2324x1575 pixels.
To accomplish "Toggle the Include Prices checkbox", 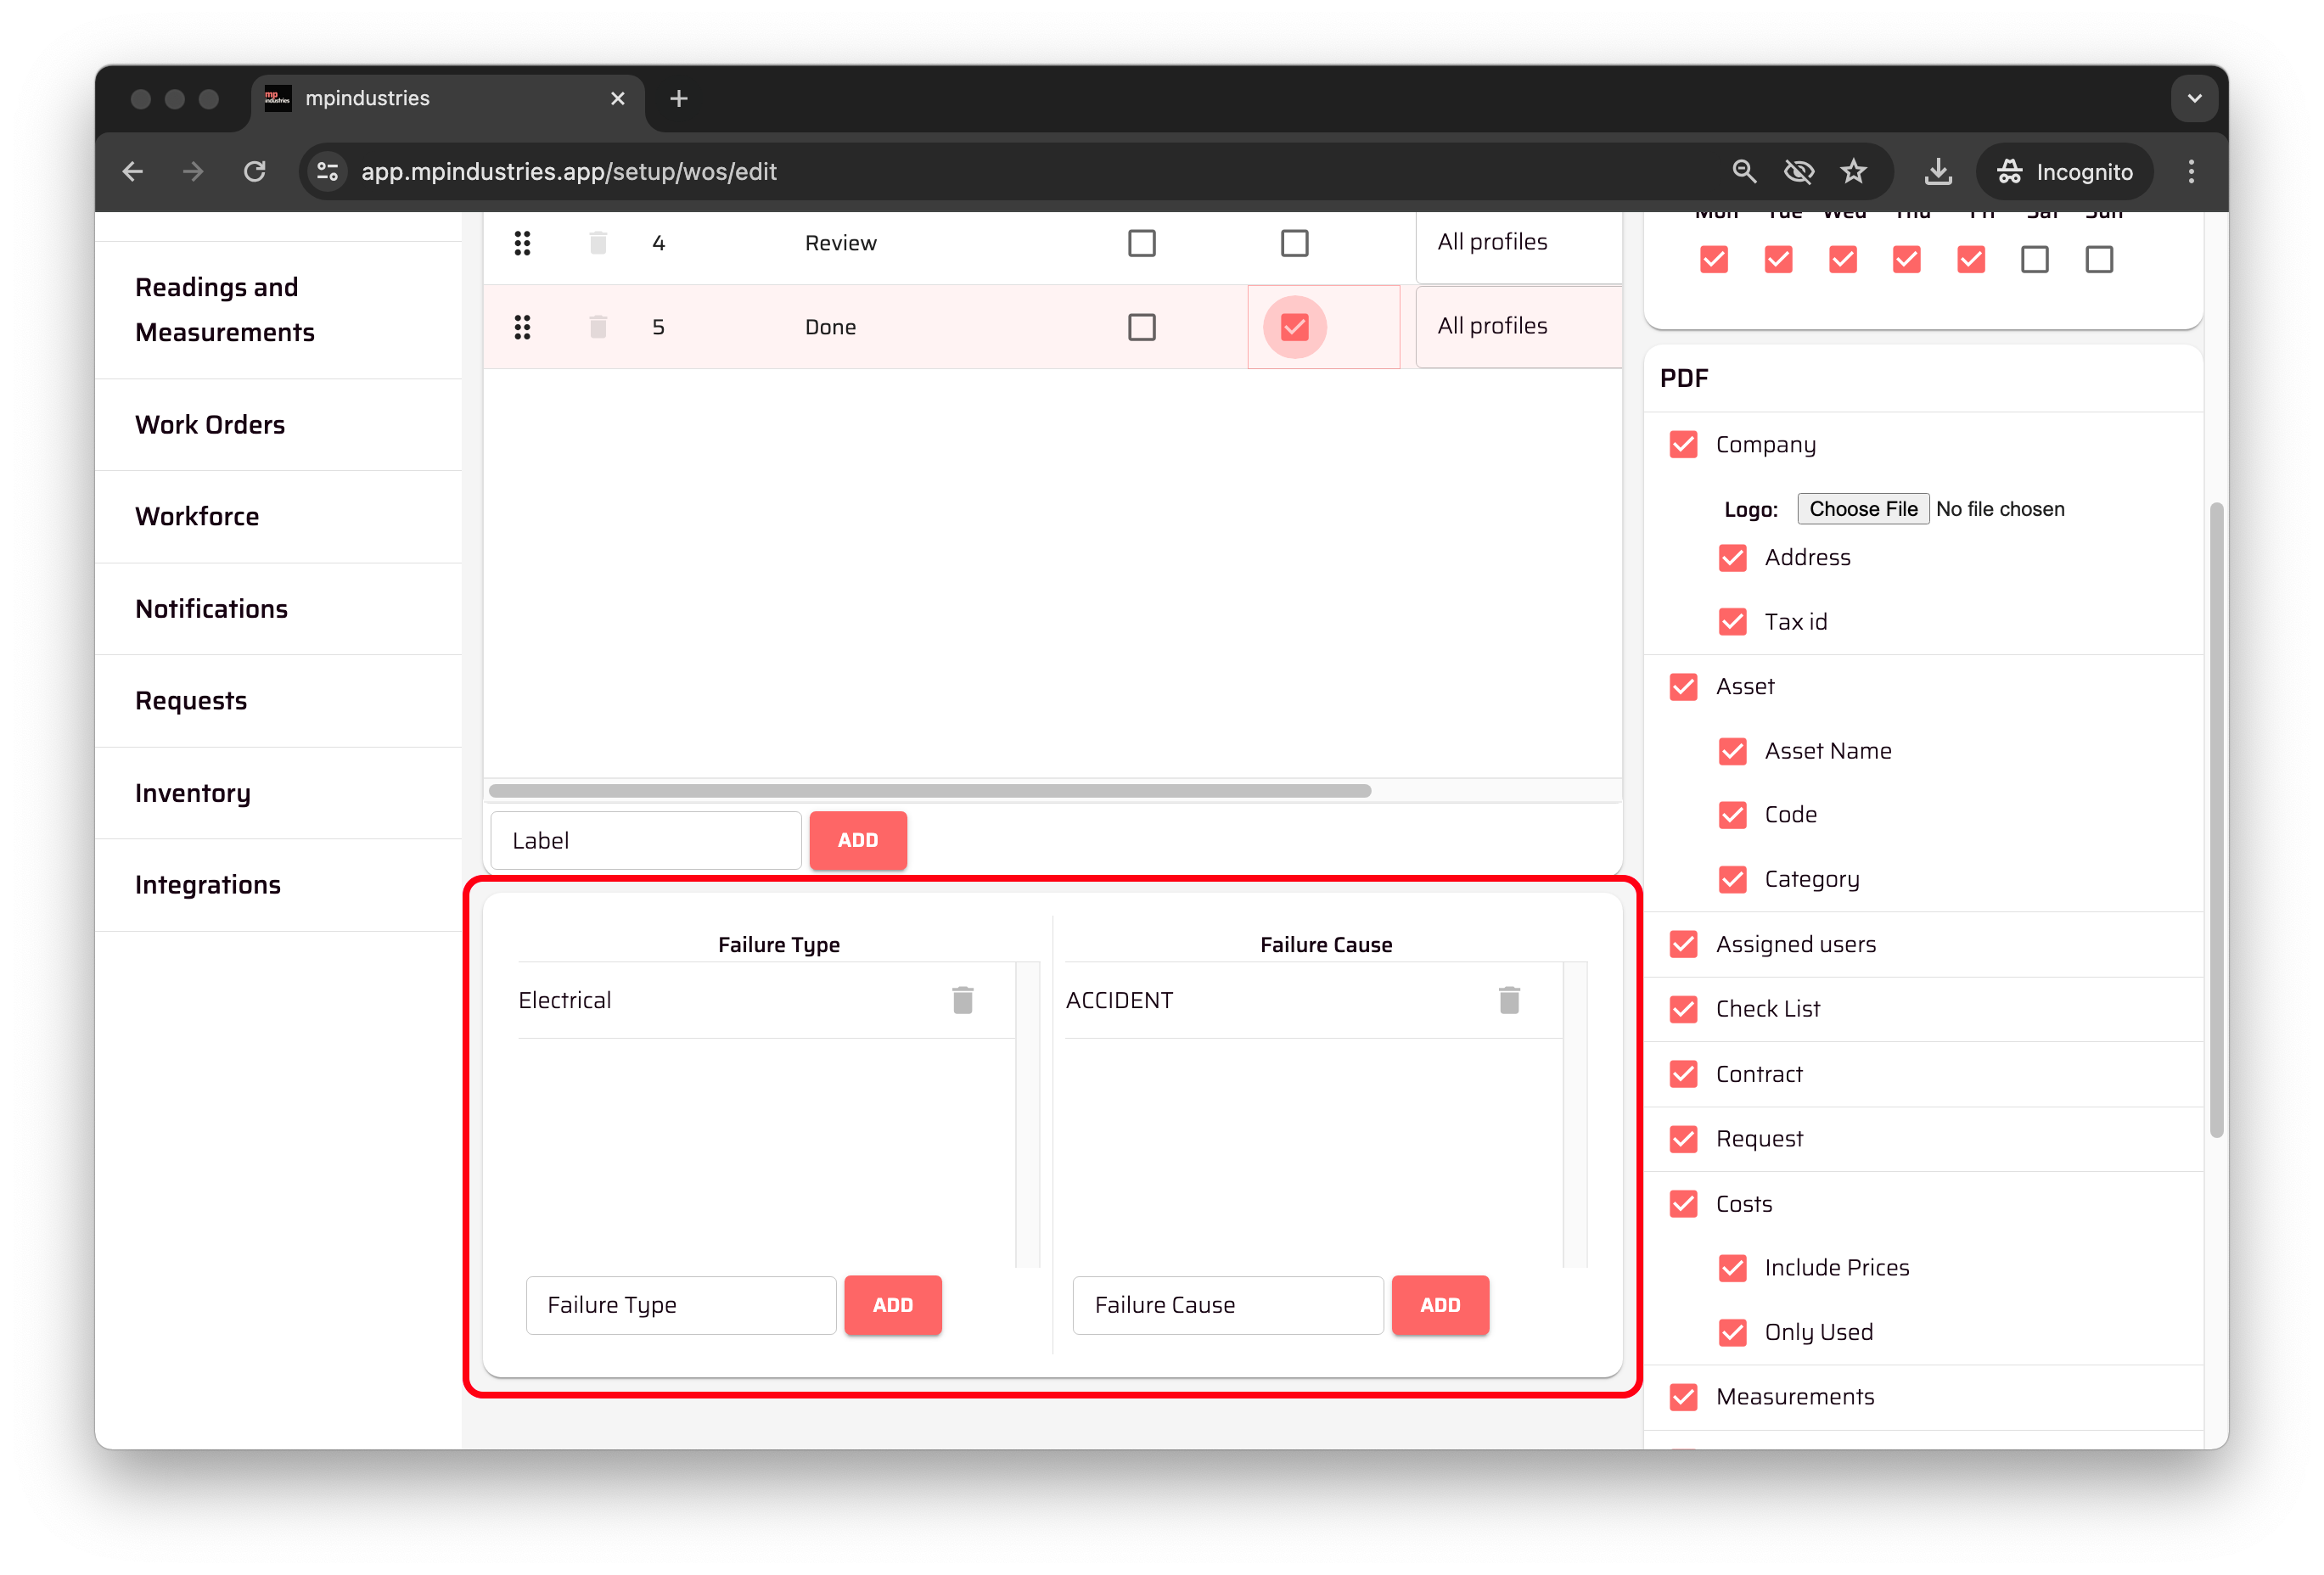I will (1732, 1268).
